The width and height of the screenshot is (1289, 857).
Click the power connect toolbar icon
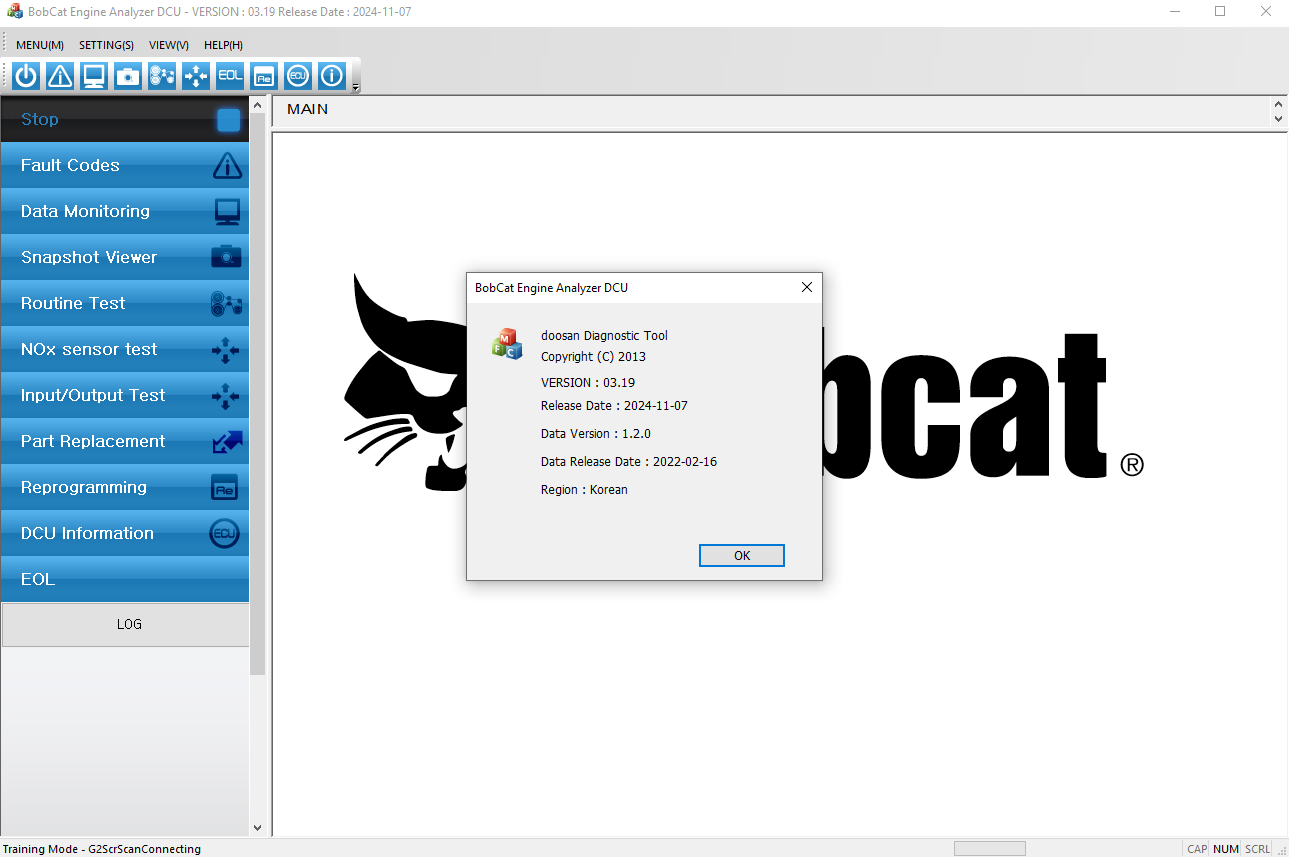coord(26,76)
